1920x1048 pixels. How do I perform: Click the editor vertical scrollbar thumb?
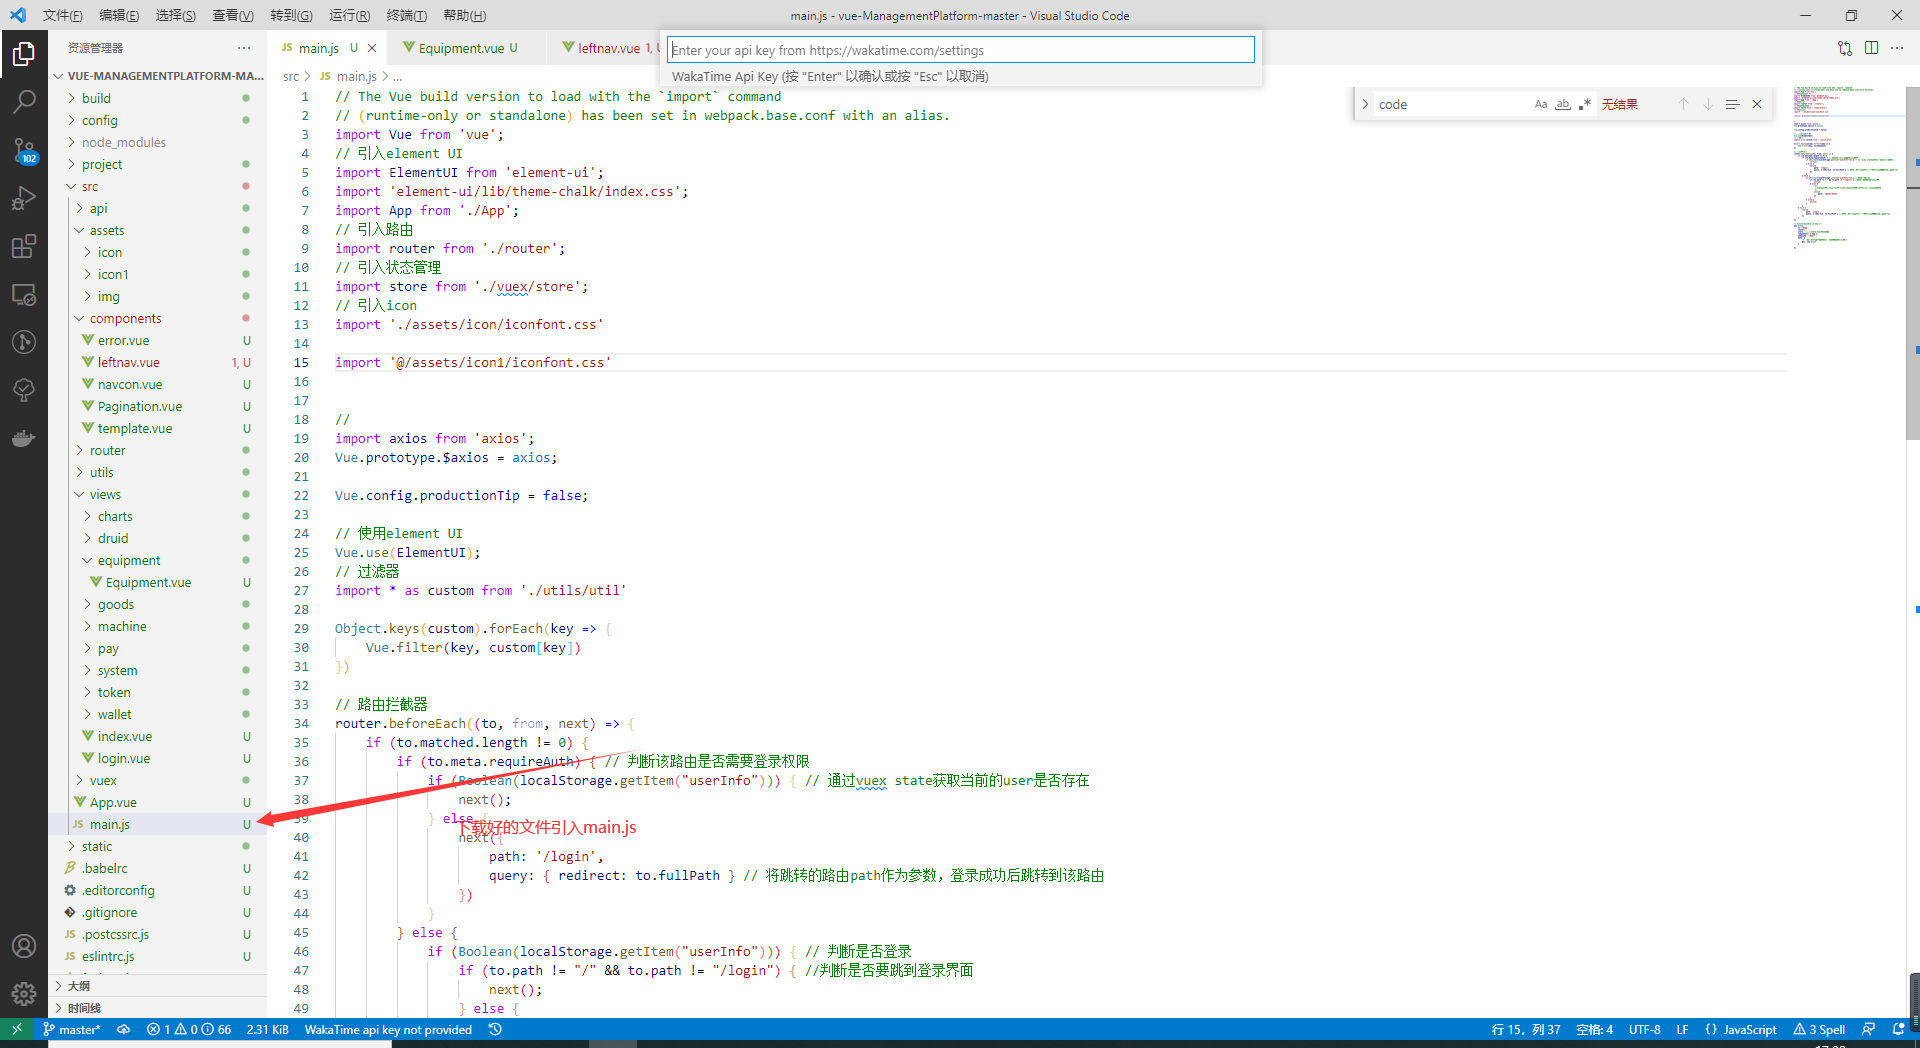(1913, 263)
